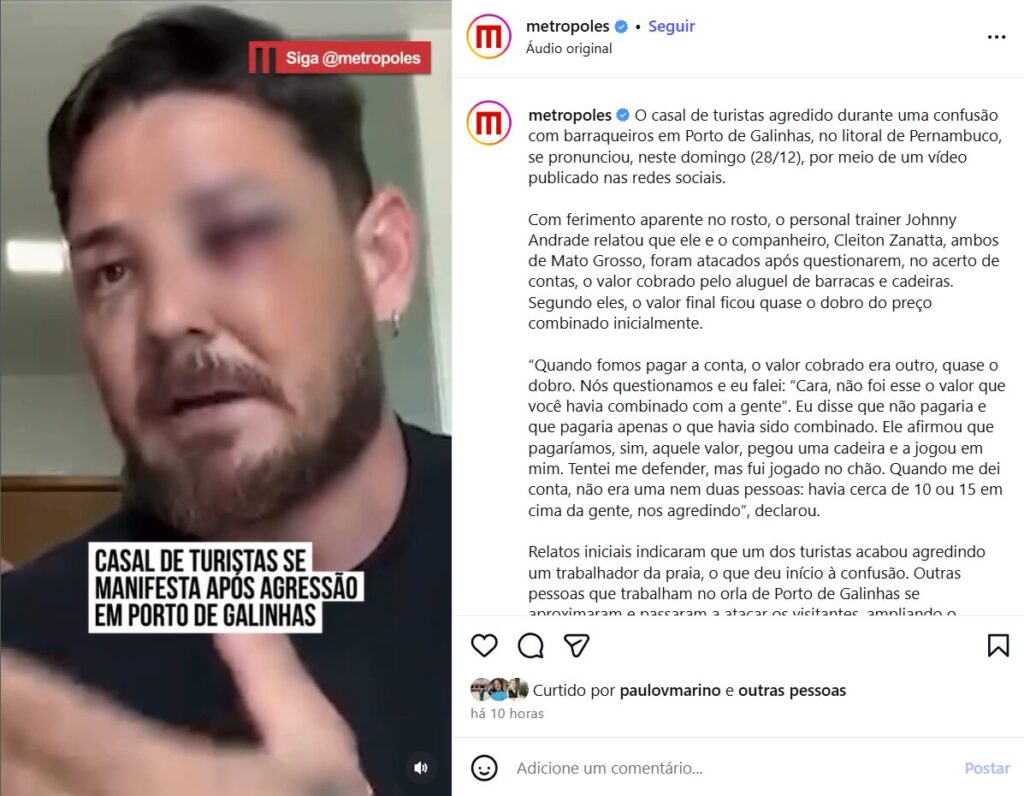This screenshot has width=1024, height=796.
Task: Click metropoles profile avatar in header
Action: pyautogui.click(x=488, y=36)
